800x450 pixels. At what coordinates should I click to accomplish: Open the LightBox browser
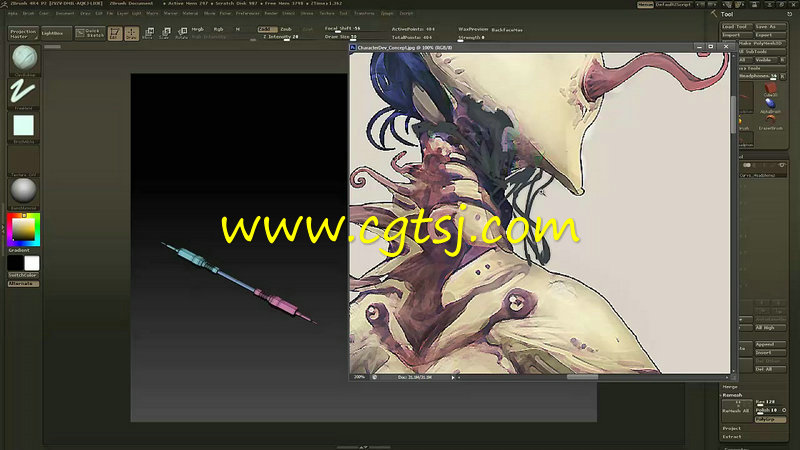[52, 33]
